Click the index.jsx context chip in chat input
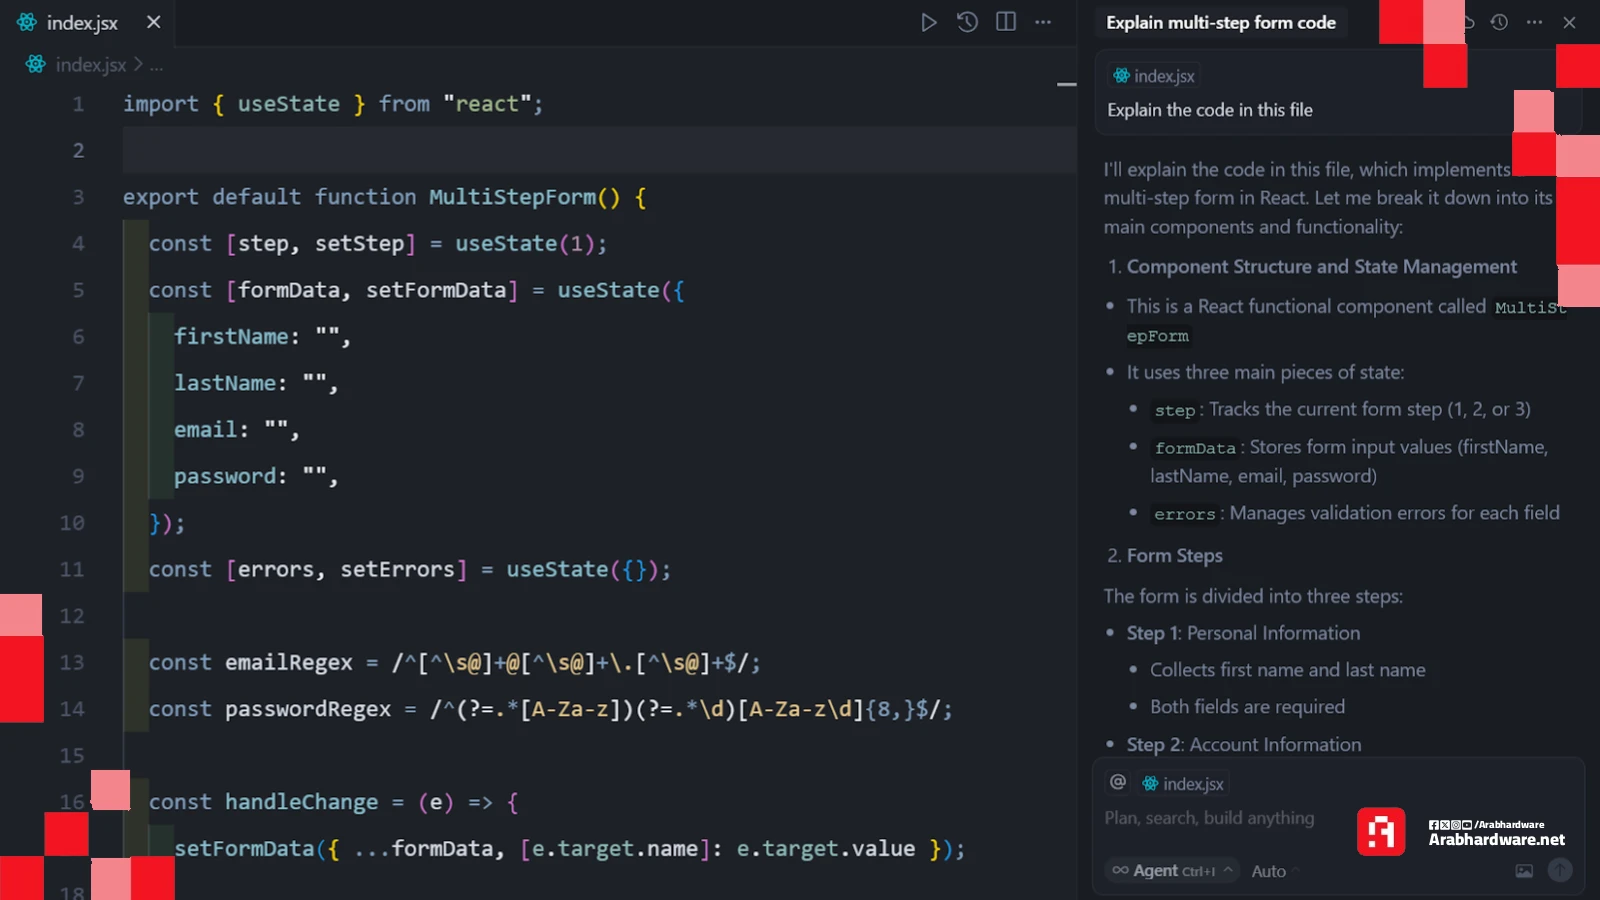This screenshot has width=1600, height=900. [x=1183, y=784]
